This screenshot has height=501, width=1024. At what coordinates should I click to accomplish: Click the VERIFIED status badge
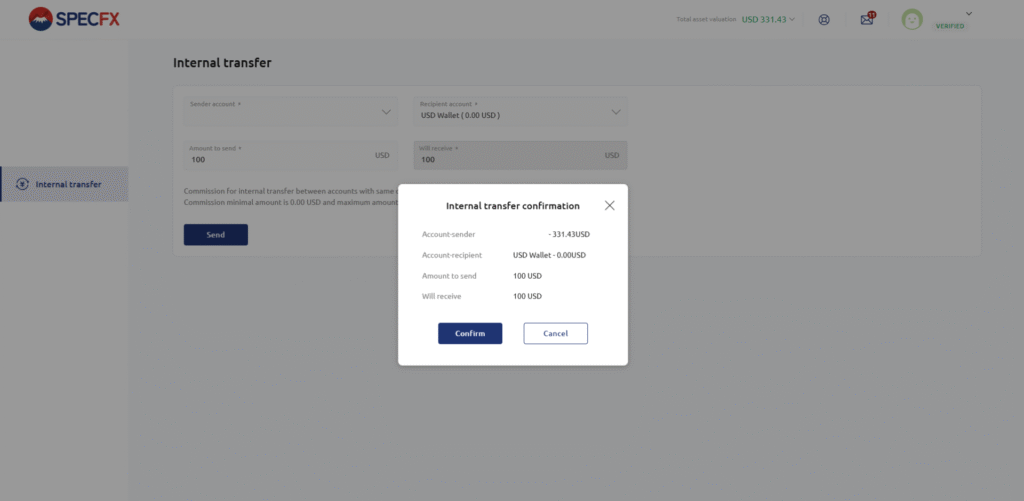(949, 26)
